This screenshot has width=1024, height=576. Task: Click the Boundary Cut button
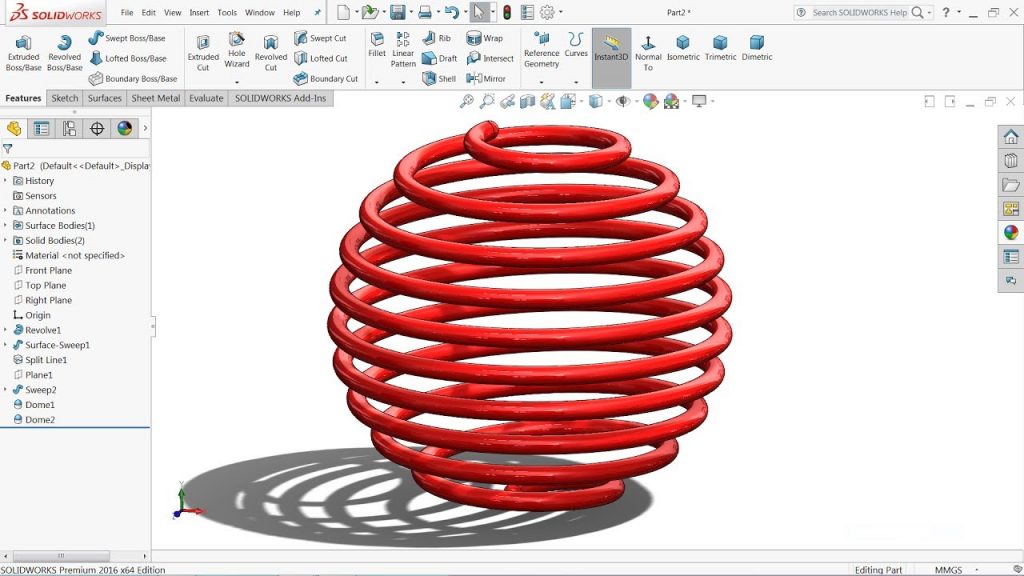325,78
